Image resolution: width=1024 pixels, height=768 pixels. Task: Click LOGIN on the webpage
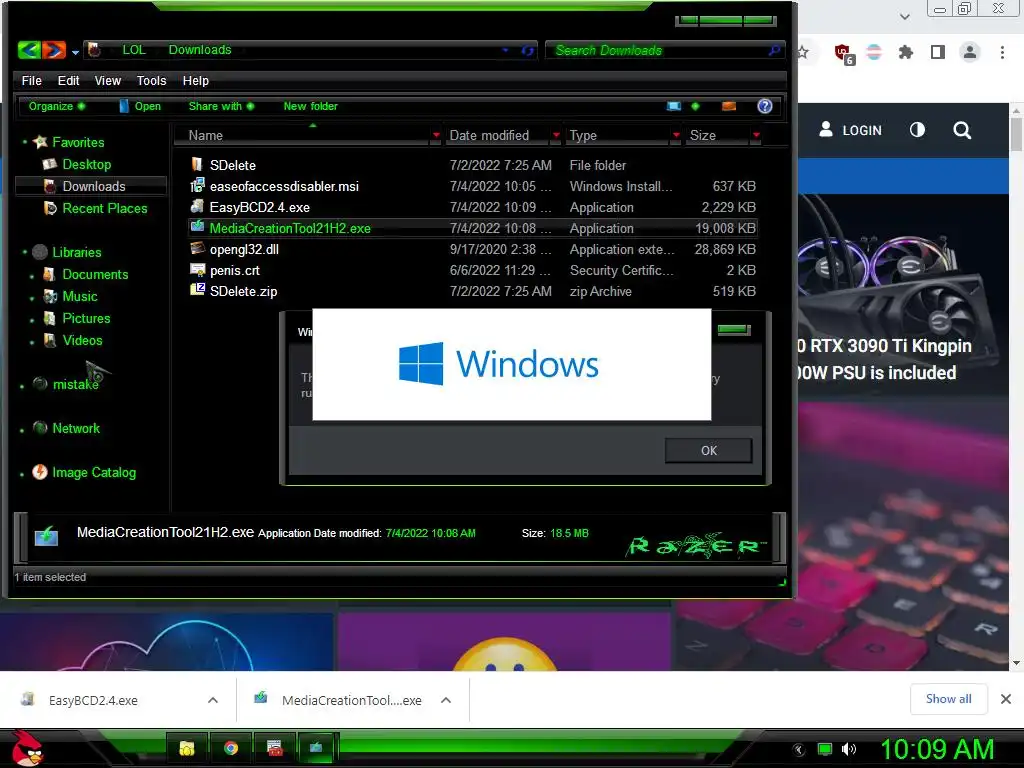pyautogui.click(x=850, y=130)
